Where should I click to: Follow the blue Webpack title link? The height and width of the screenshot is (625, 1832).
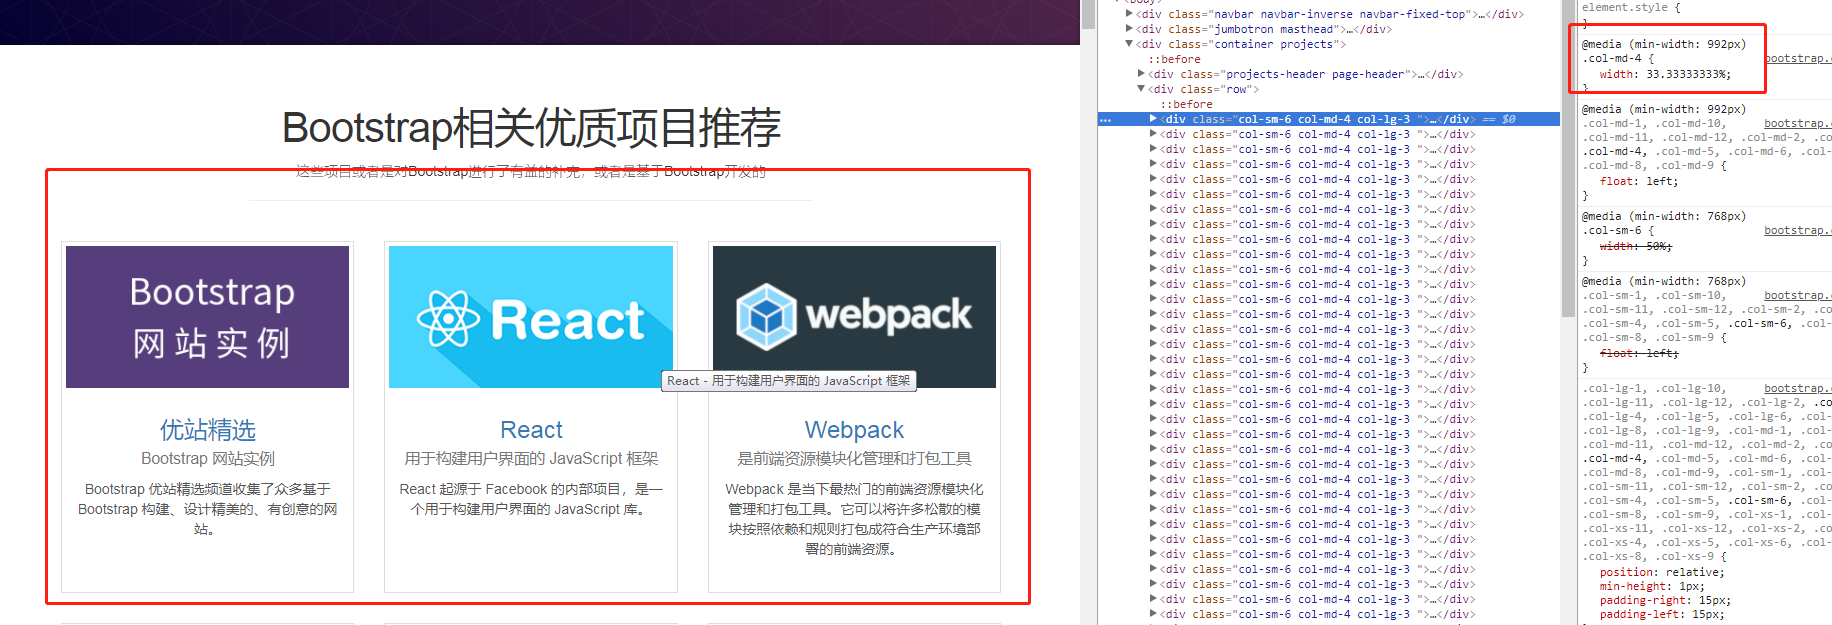pos(854,430)
